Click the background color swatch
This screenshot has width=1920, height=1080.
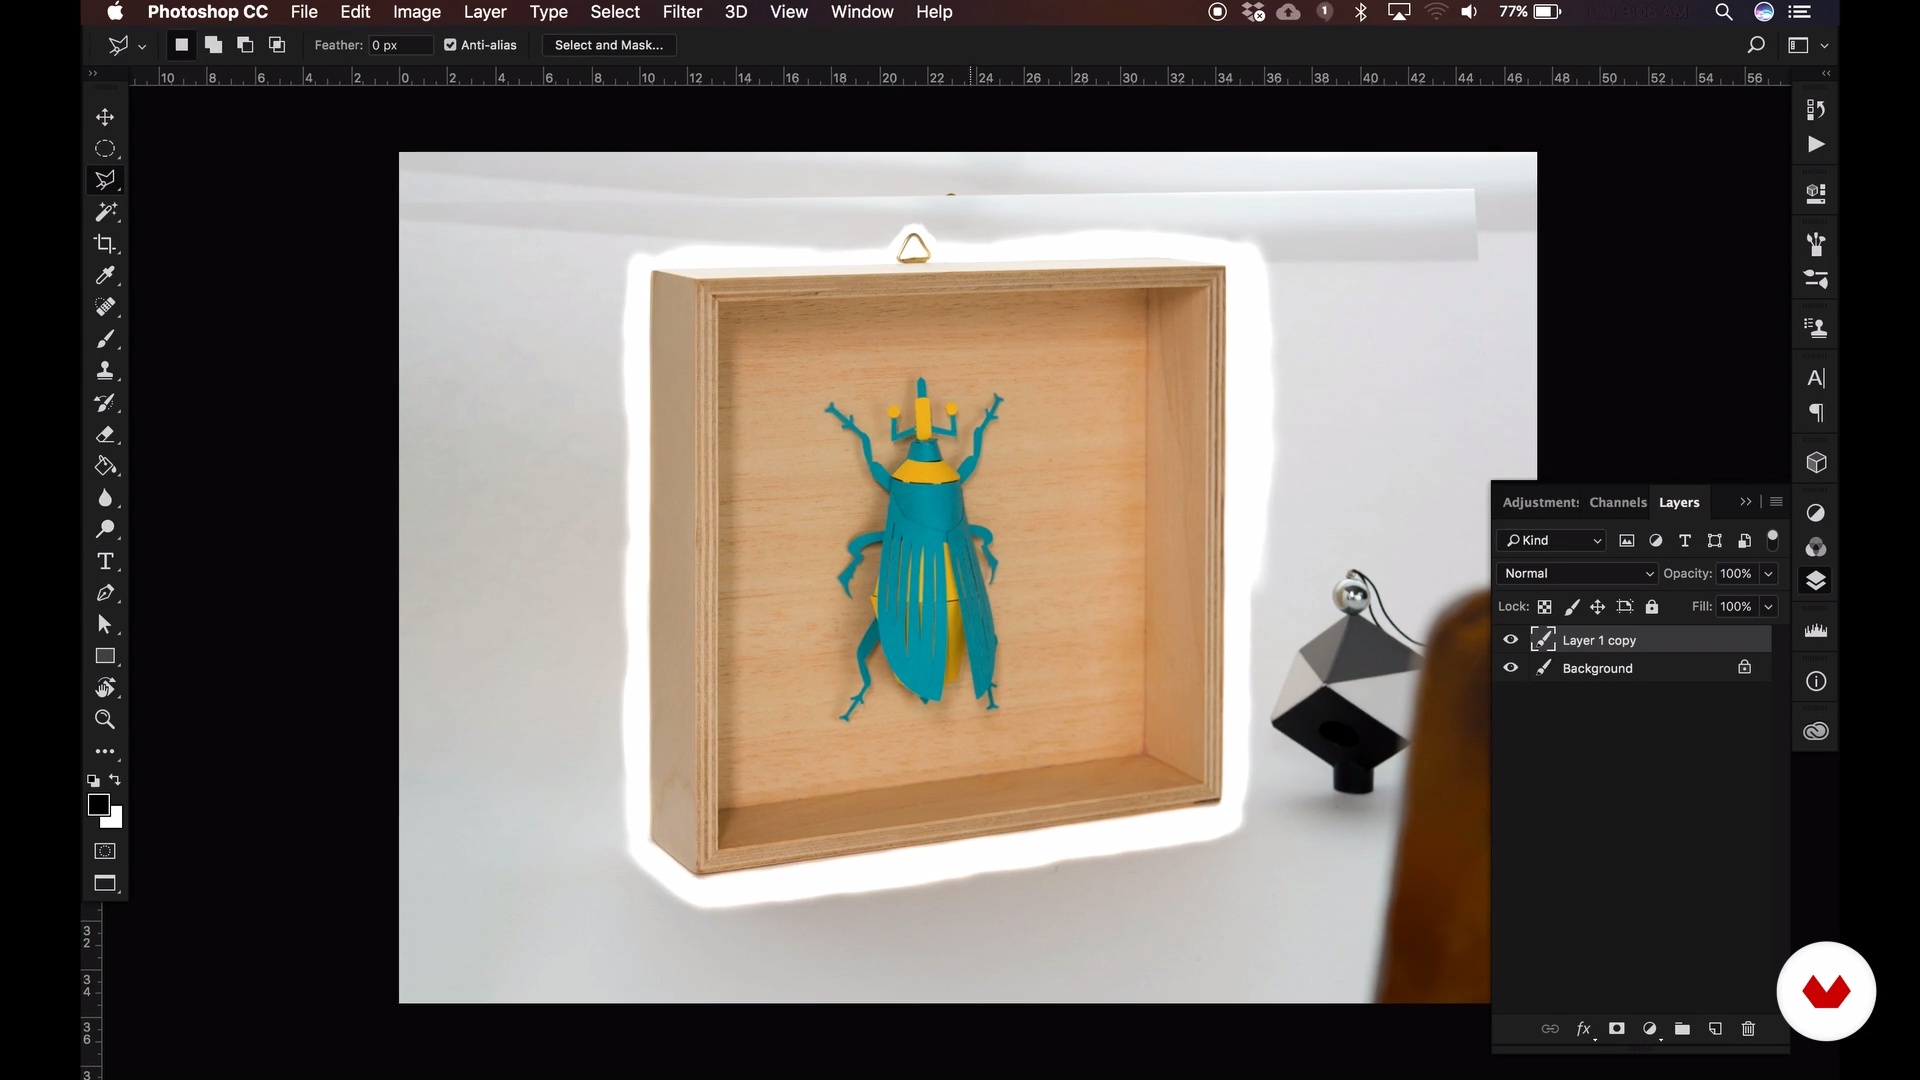pyautogui.click(x=116, y=821)
